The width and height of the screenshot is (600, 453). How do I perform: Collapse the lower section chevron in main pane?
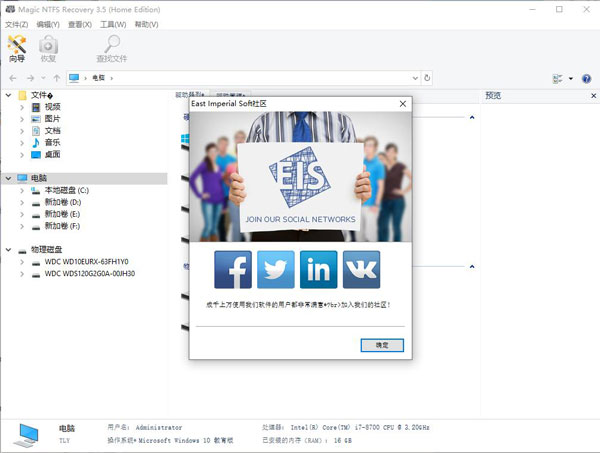pyautogui.click(x=472, y=266)
